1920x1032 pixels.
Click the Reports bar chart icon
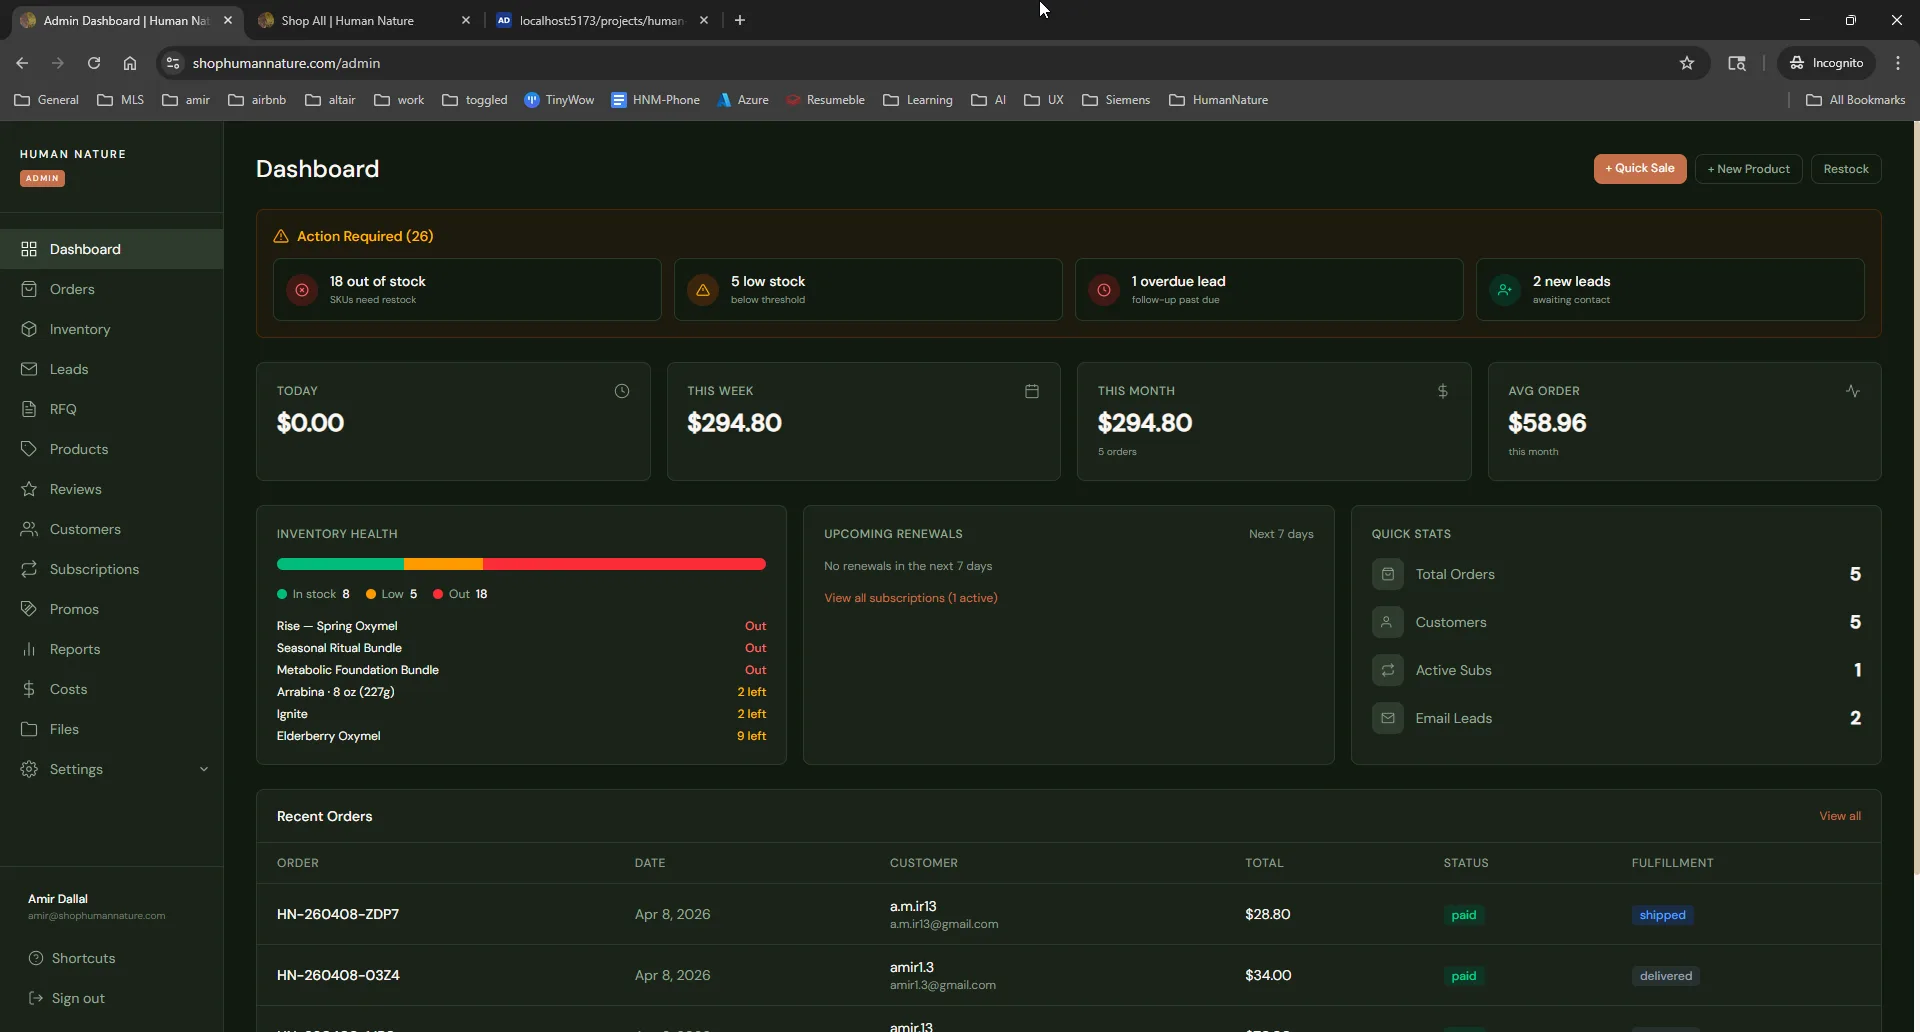[29, 649]
